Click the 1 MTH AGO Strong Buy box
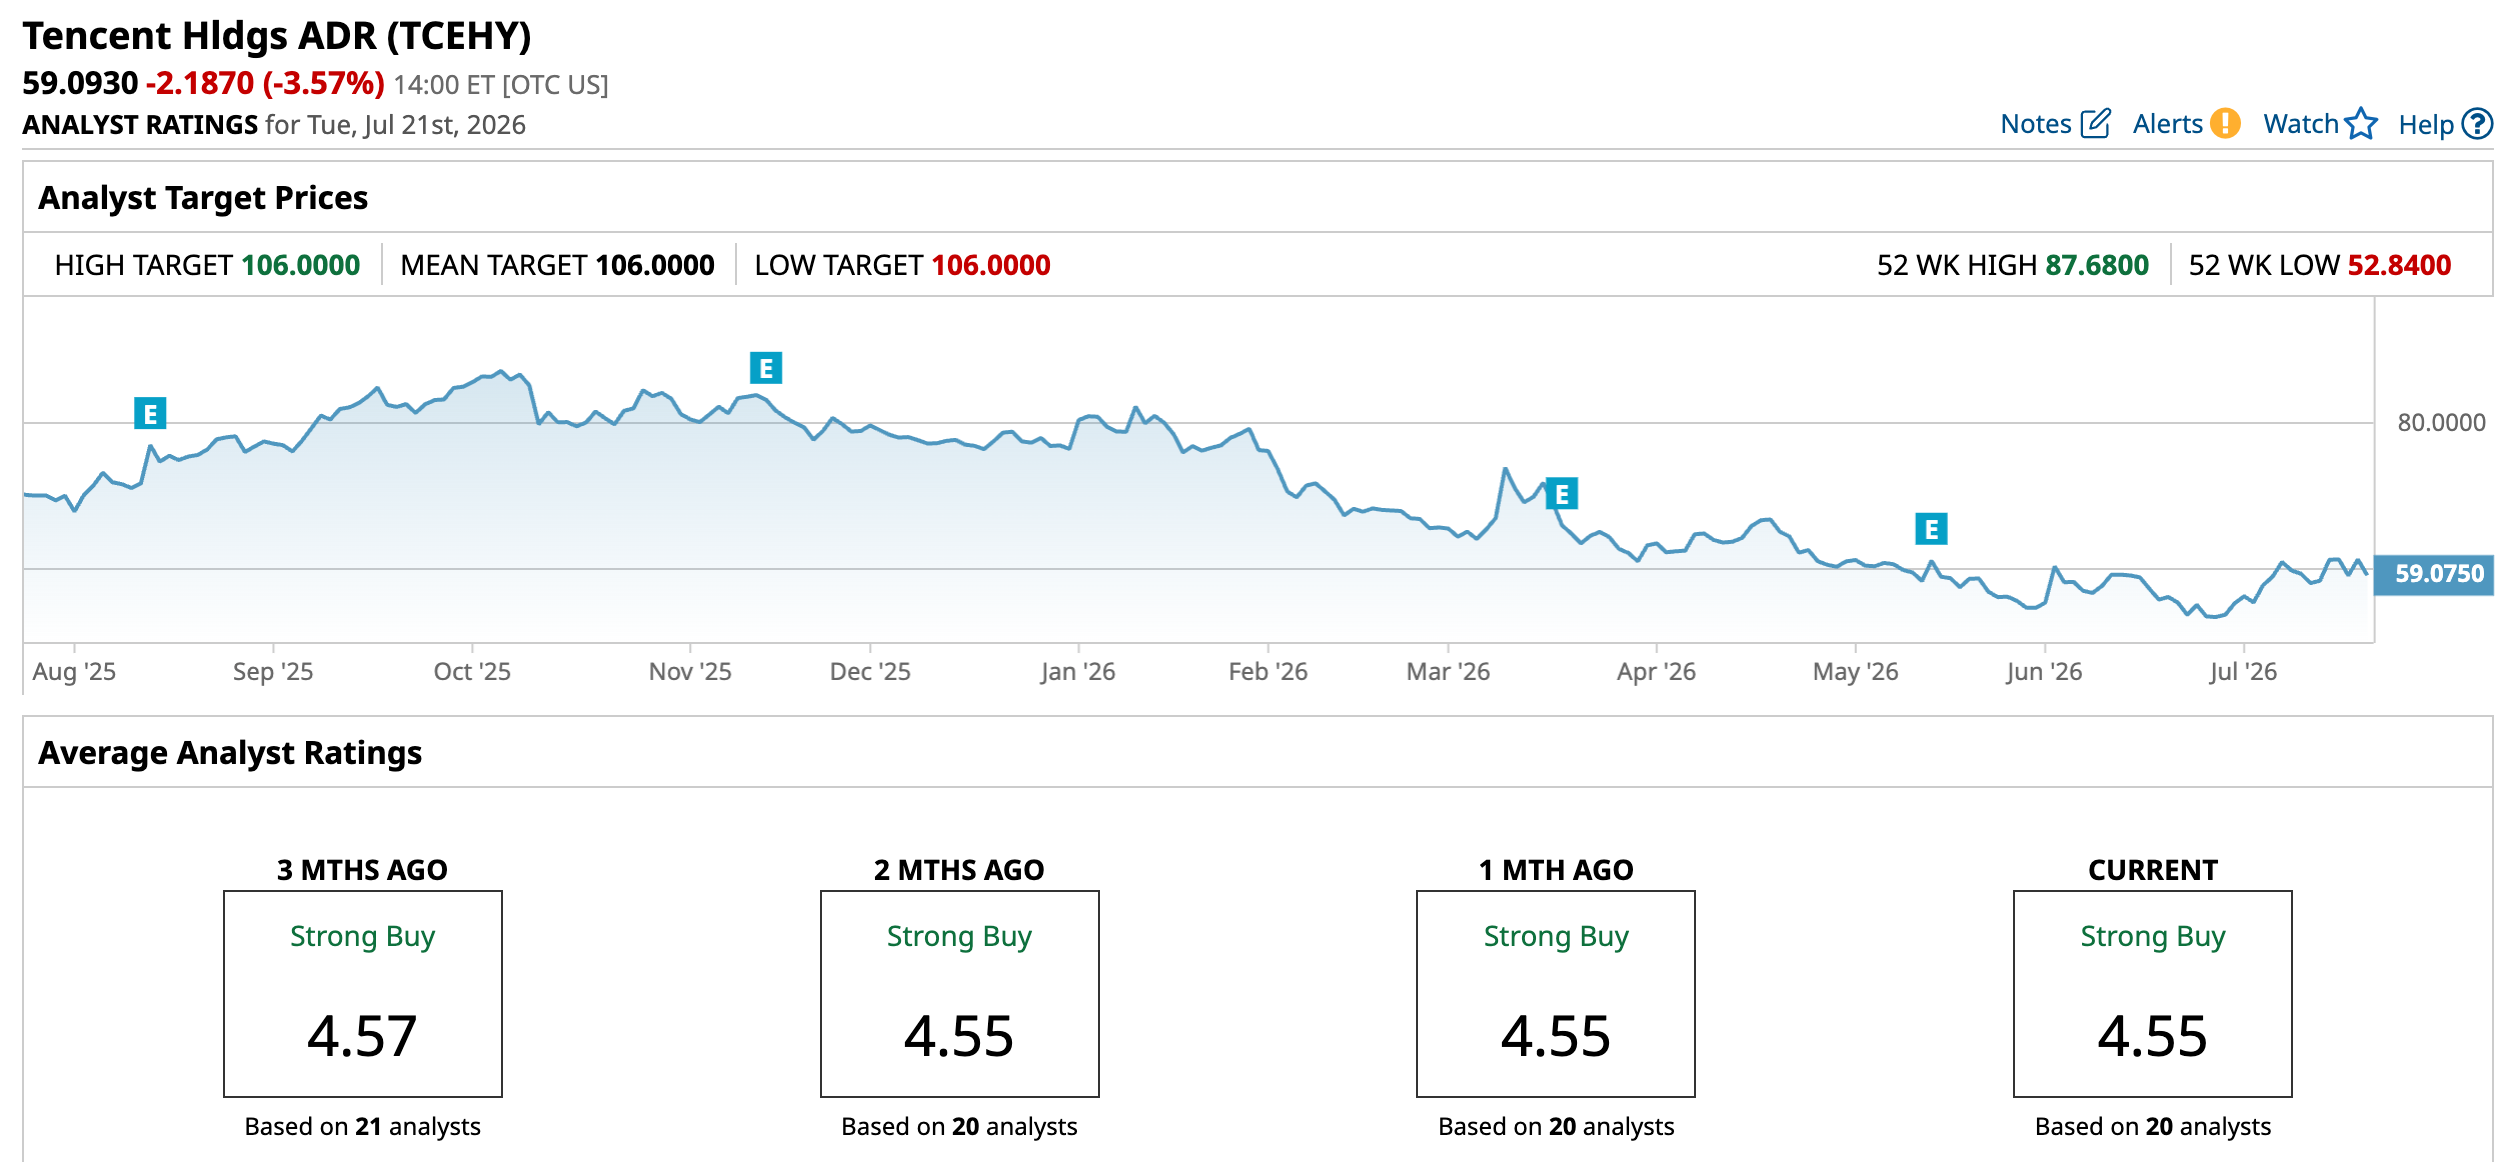The width and height of the screenshot is (2502, 1162). [x=1555, y=994]
